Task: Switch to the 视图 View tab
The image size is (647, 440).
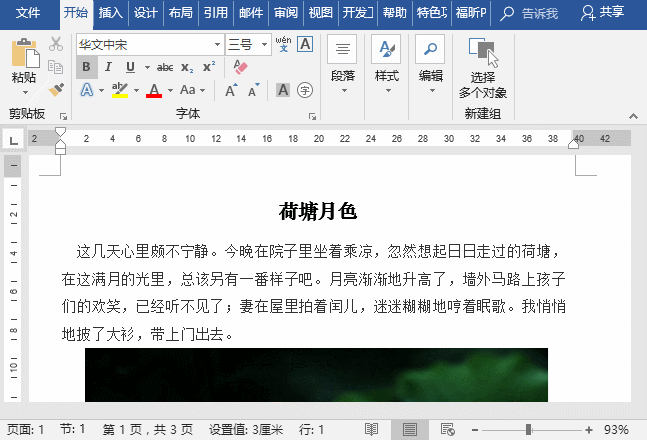Action: coord(321,13)
